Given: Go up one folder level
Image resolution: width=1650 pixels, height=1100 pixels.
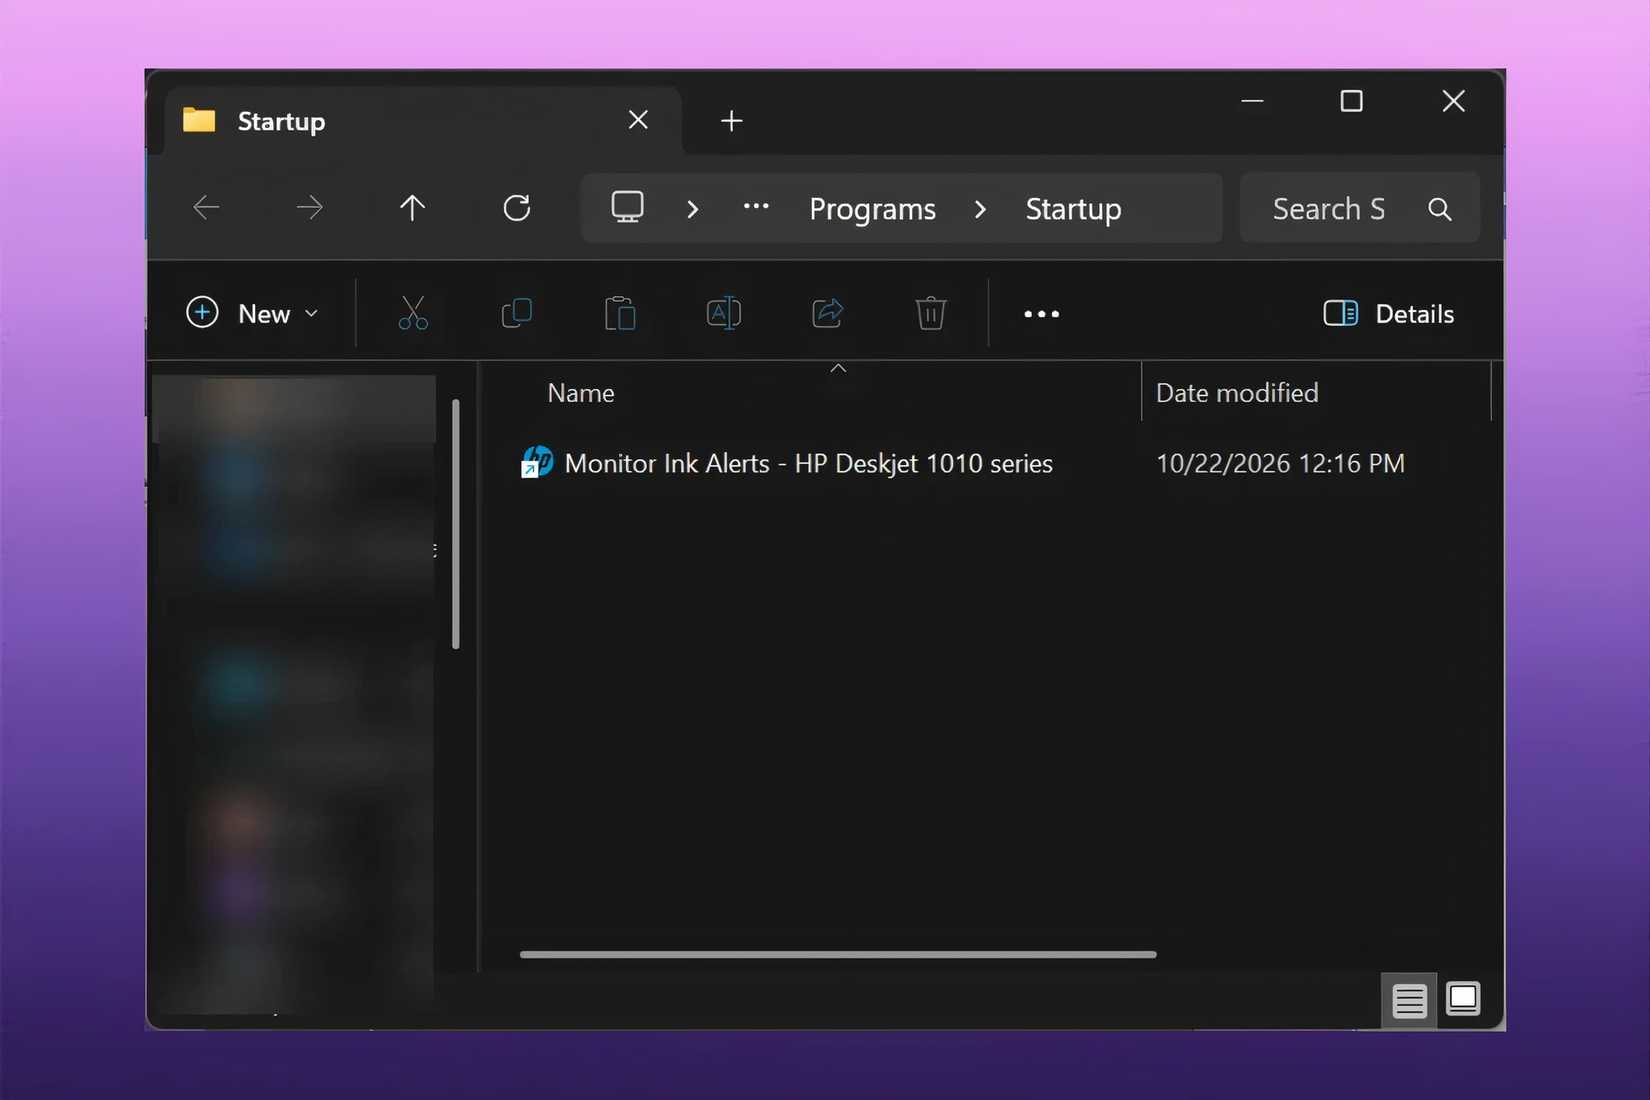Looking at the screenshot, I should [412, 208].
